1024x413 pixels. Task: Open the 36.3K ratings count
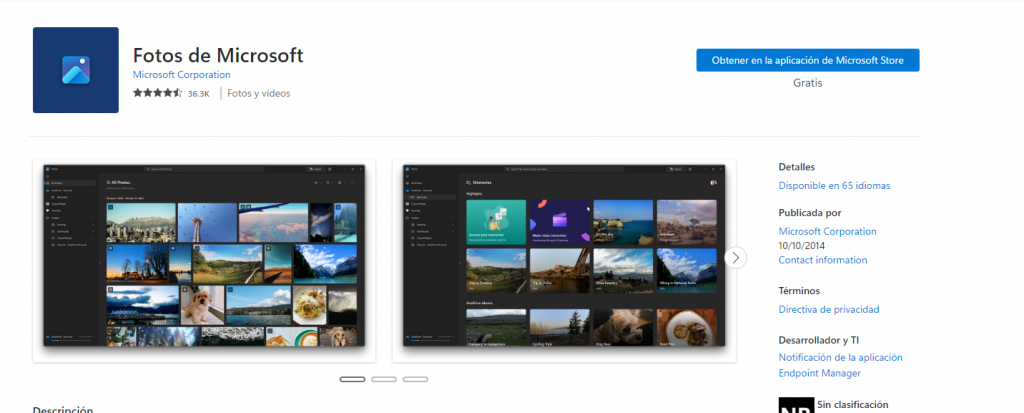pos(199,93)
